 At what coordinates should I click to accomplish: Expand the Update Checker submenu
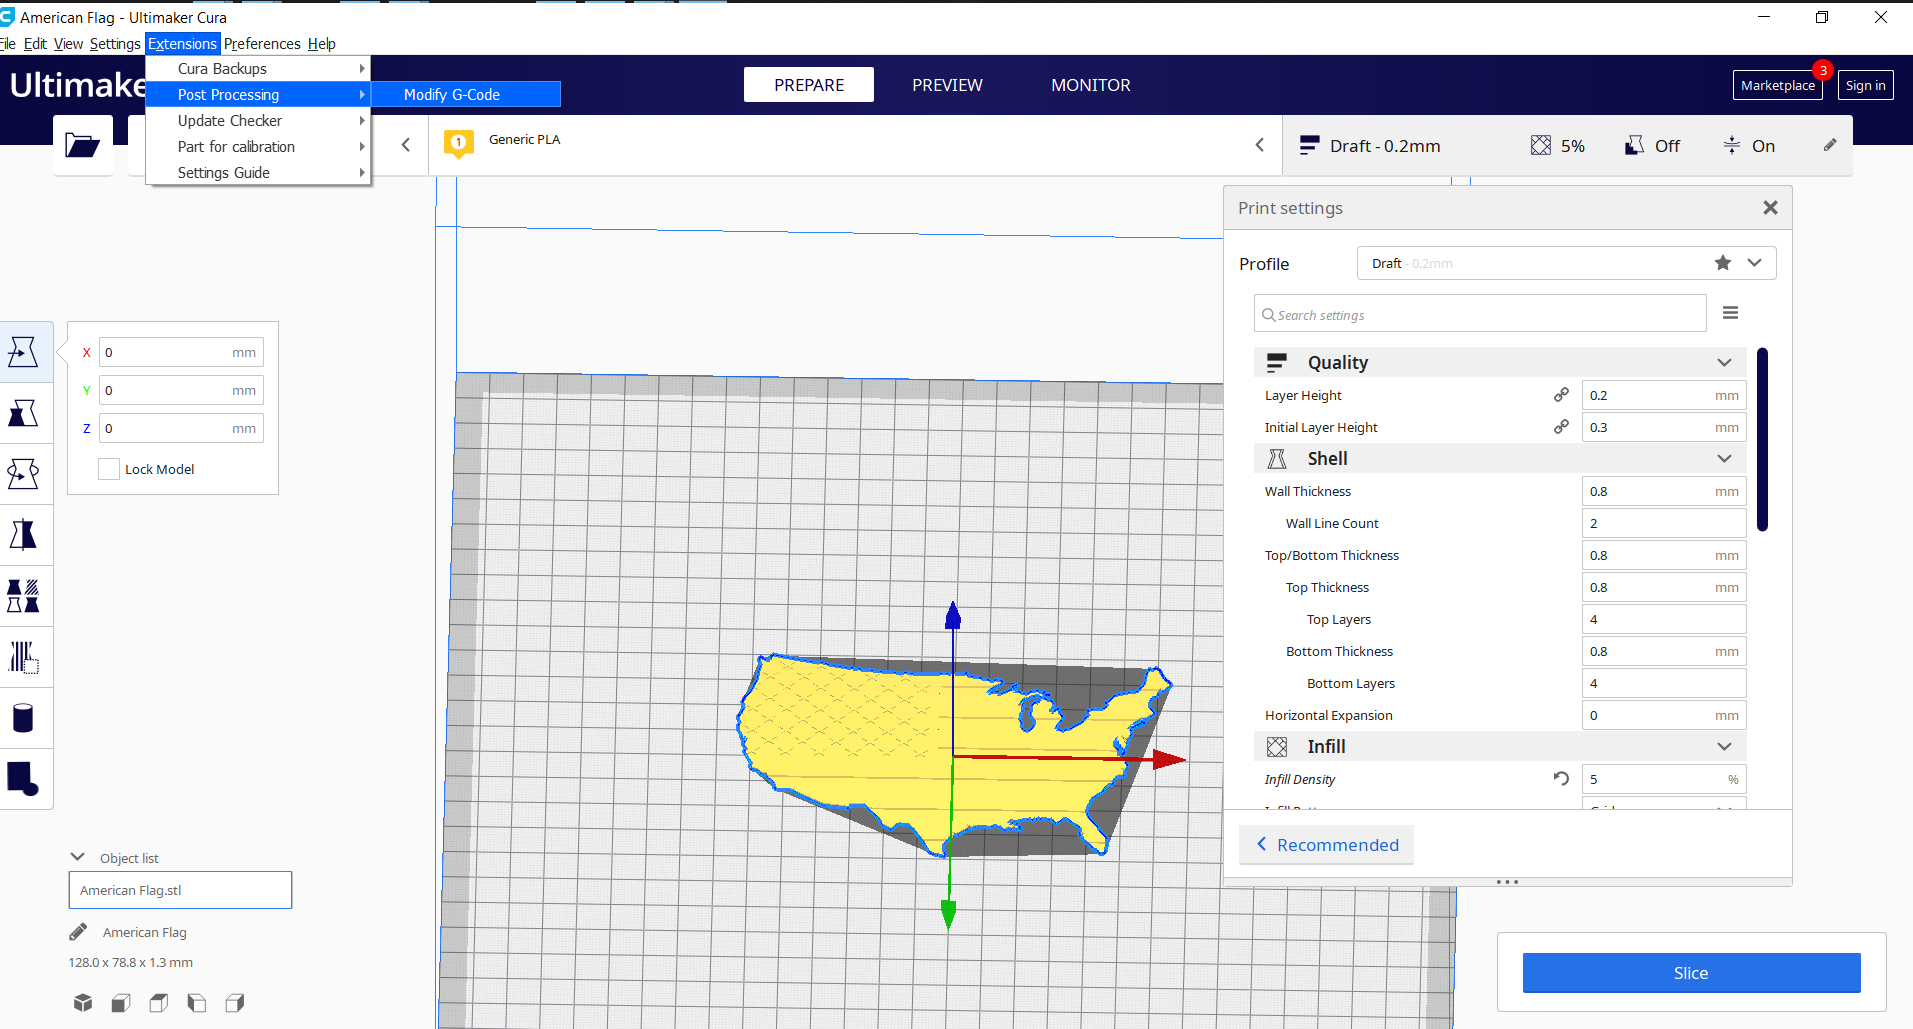[258, 120]
